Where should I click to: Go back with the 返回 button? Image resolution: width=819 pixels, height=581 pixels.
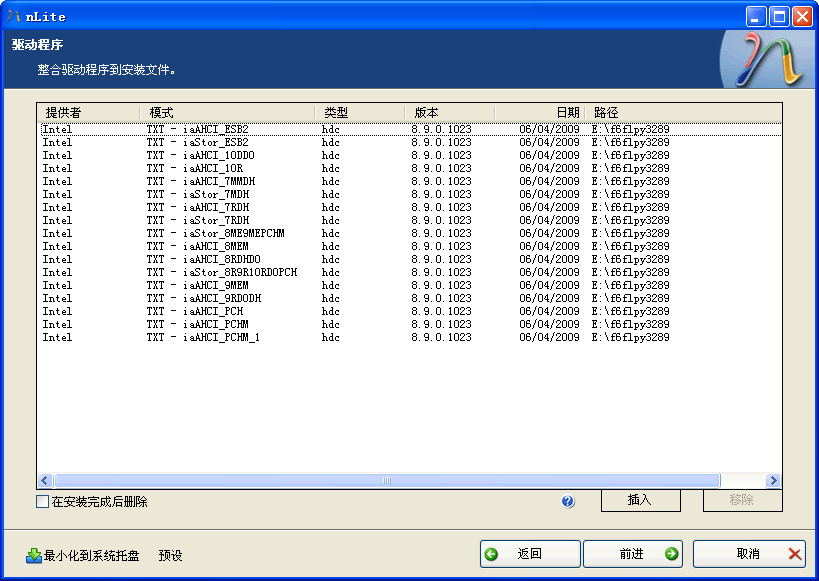pos(530,554)
